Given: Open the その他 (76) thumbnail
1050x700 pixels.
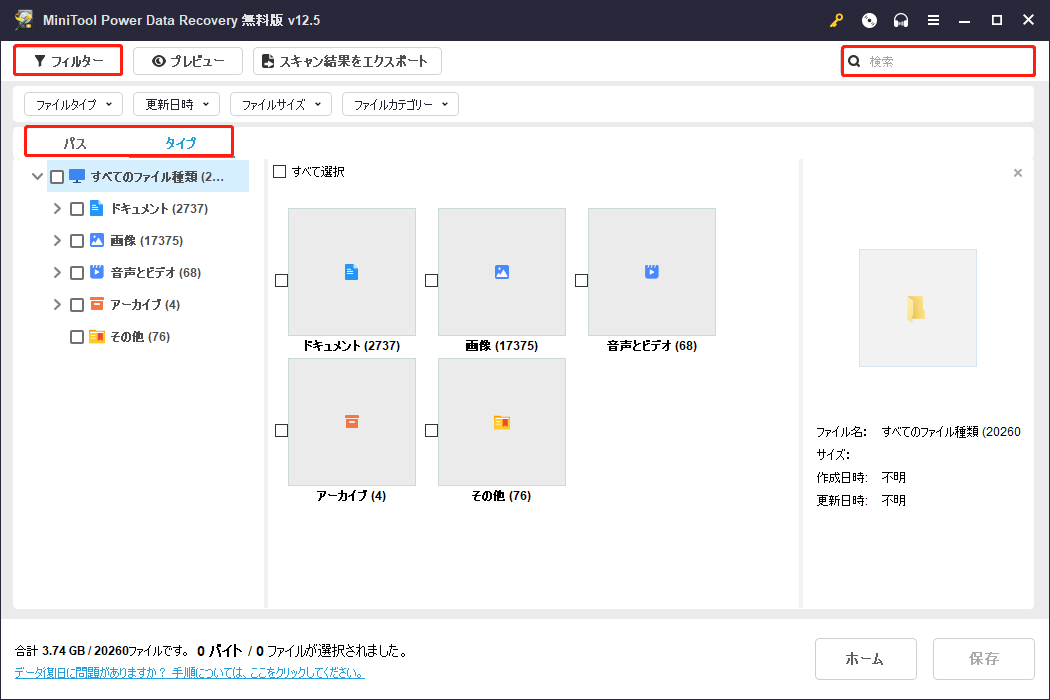Looking at the screenshot, I should point(502,422).
